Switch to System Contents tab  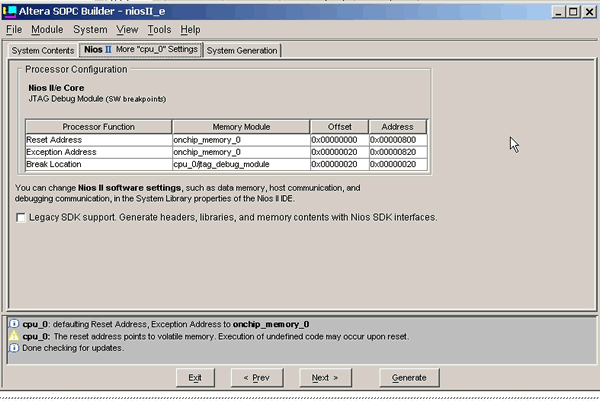[x=43, y=50]
